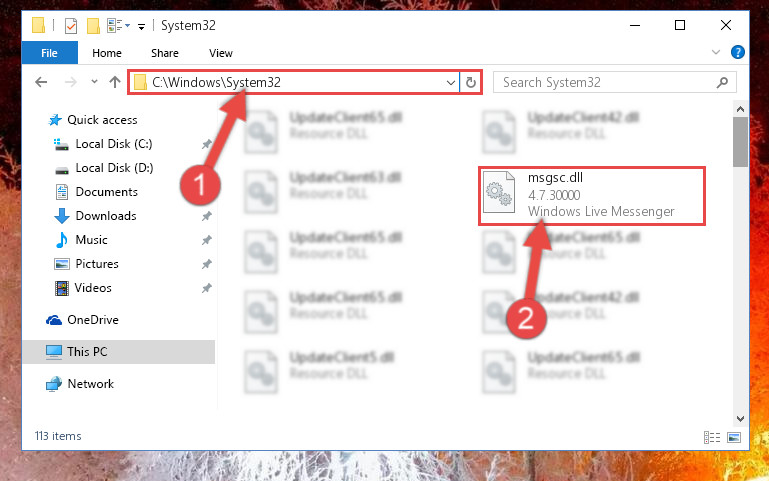Open the recent locations dropdown arrow
This screenshot has height=481, width=769.
point(94,82)
